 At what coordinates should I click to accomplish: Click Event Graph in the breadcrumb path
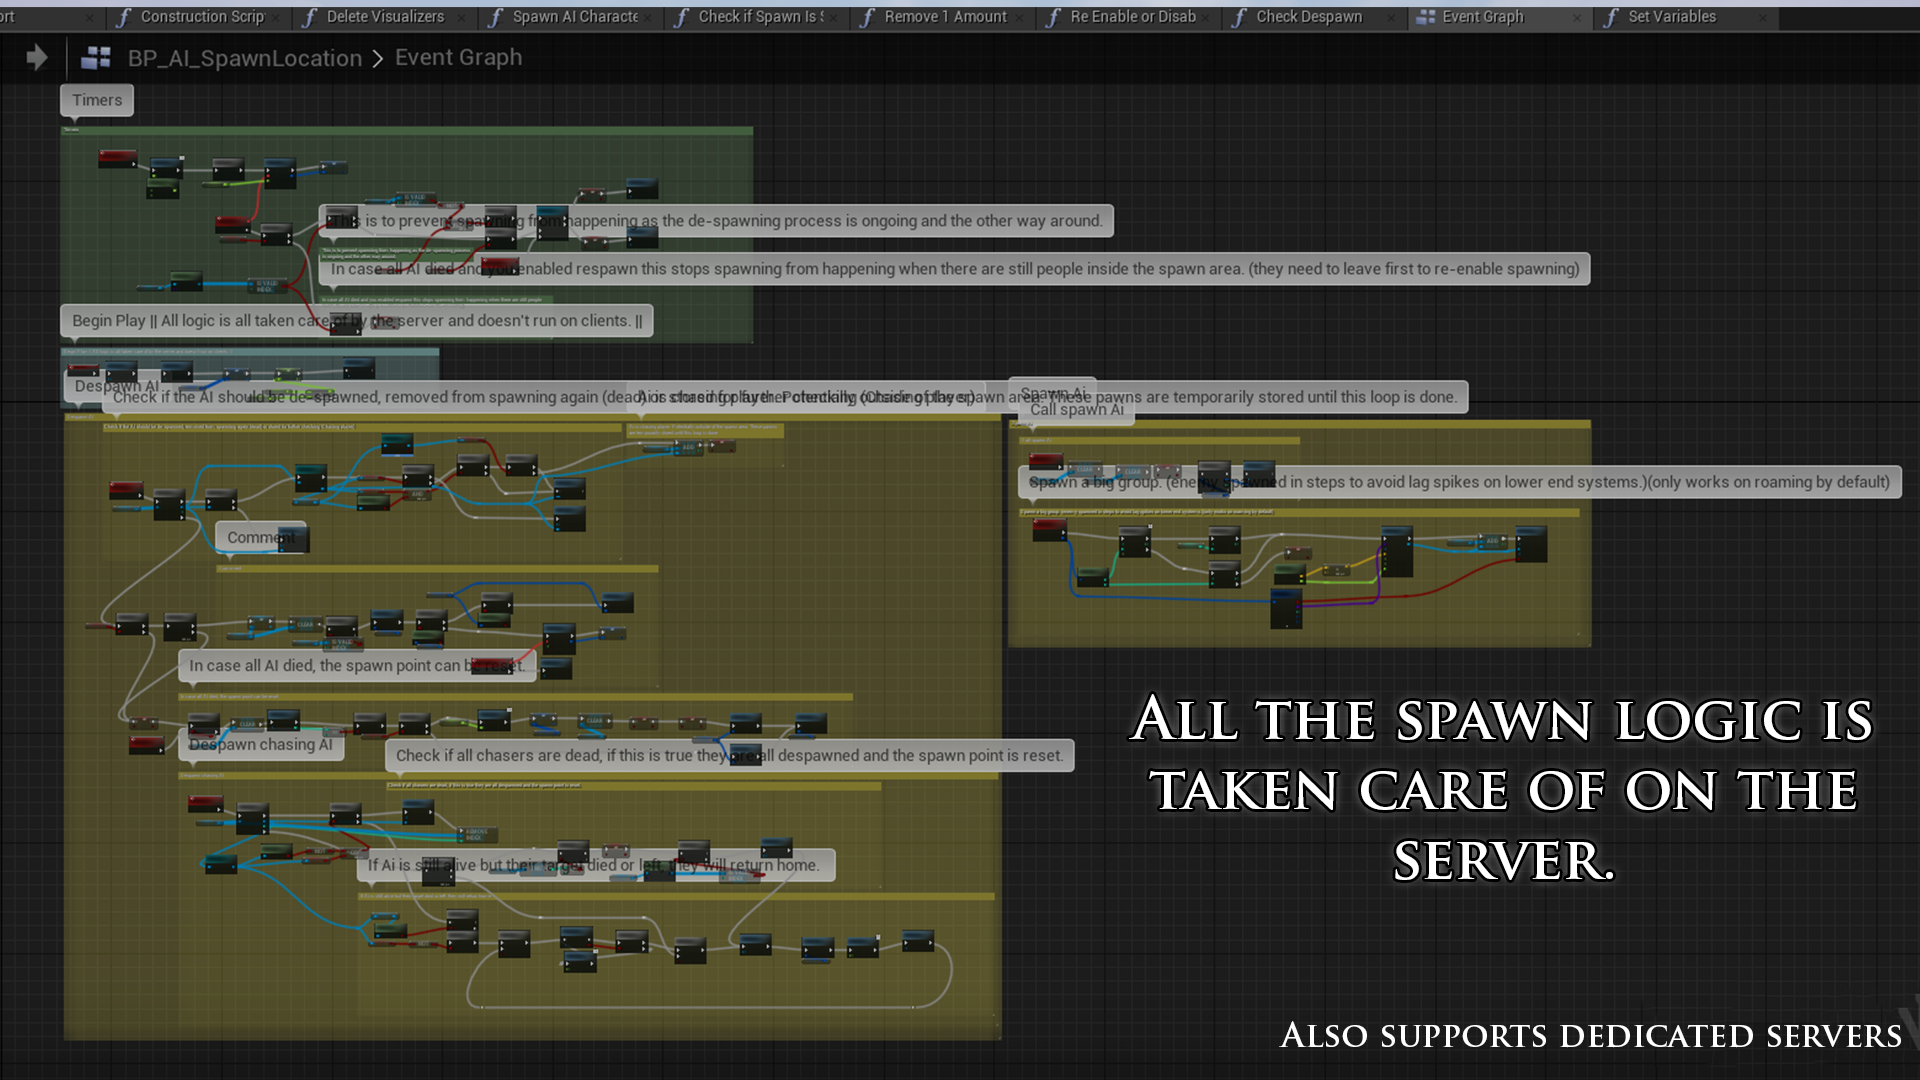tap(457, 57)
